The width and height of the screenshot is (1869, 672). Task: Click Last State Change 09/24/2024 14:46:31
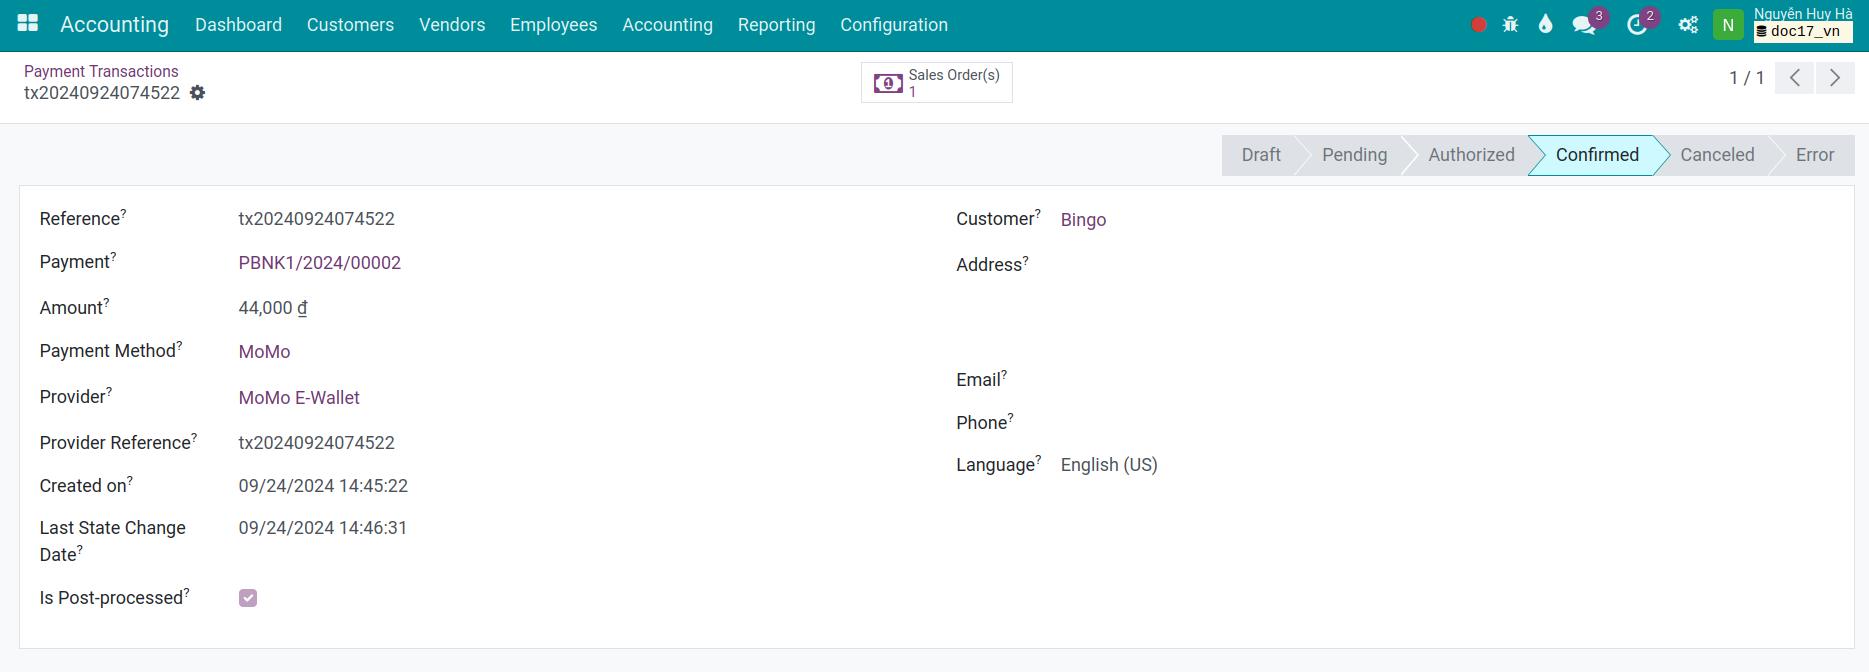click(322, 528)
